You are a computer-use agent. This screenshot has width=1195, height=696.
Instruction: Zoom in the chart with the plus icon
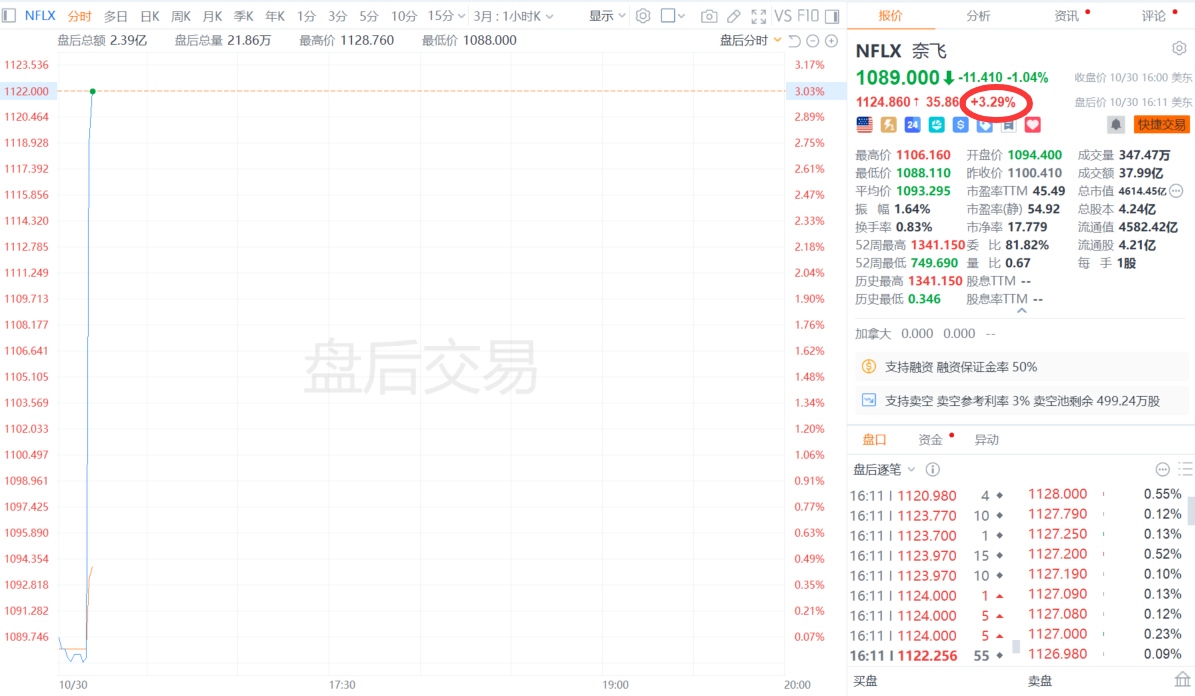click(831, 40)
